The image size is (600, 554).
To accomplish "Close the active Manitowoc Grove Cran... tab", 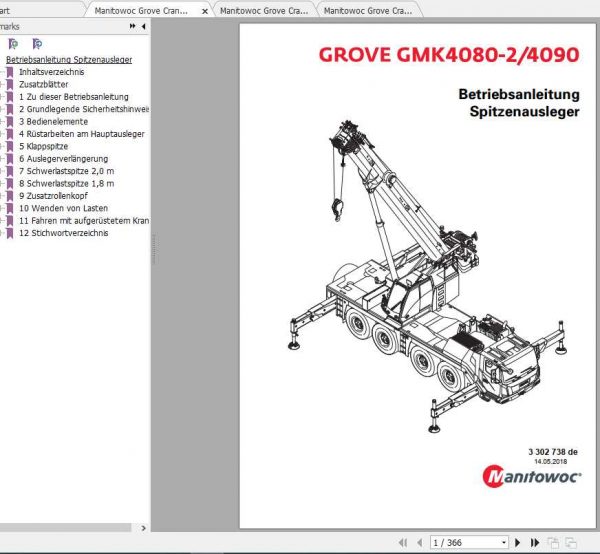I will [x=205, y=11].
